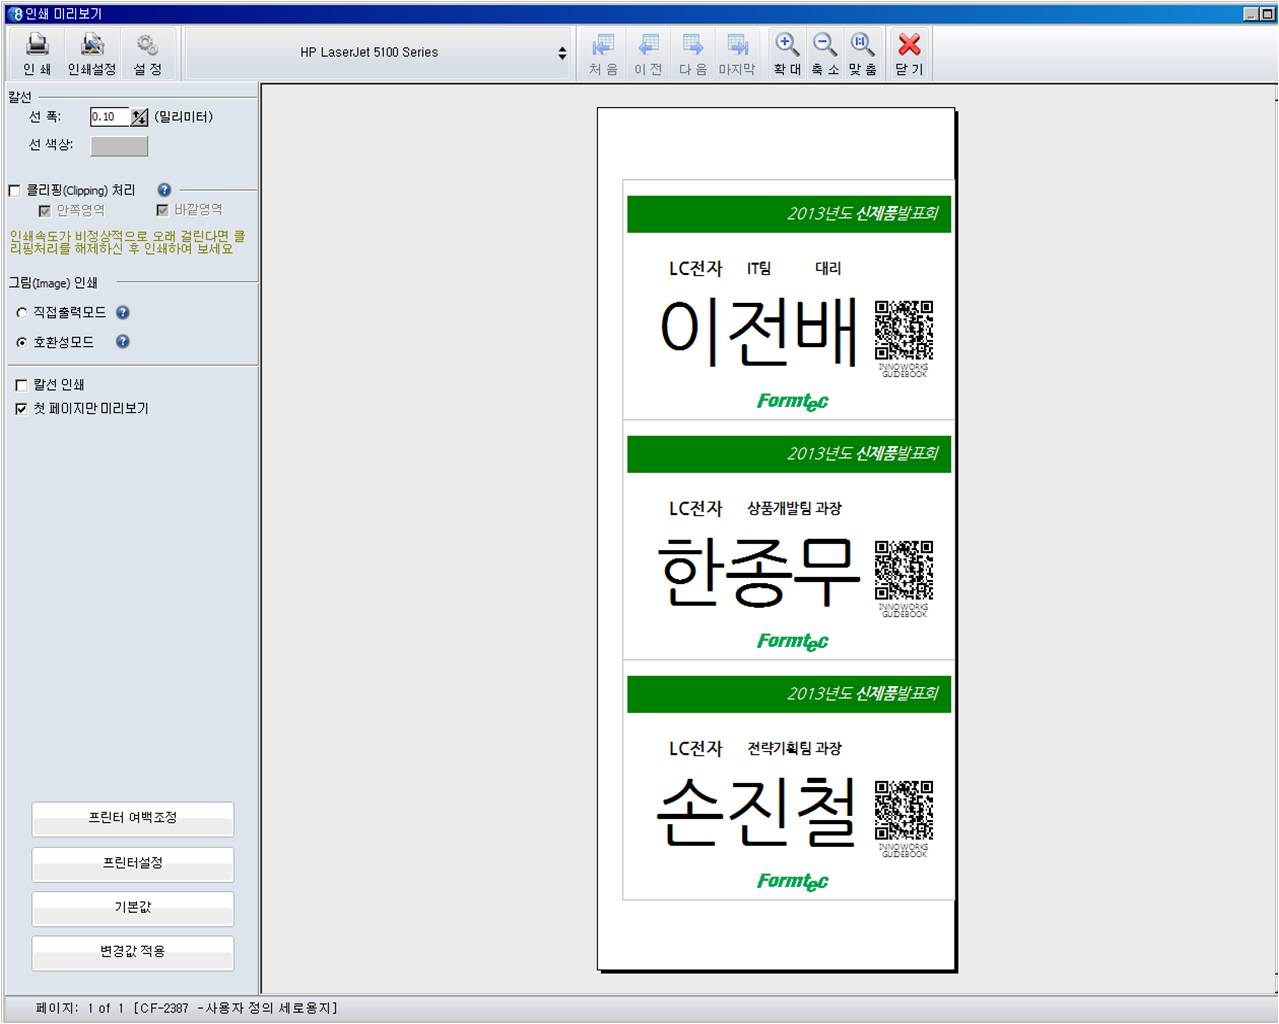Toggle 바깥영역 checkbox
The width and height of the screenshot is (1279, 1024).
(x=162, y=210)
